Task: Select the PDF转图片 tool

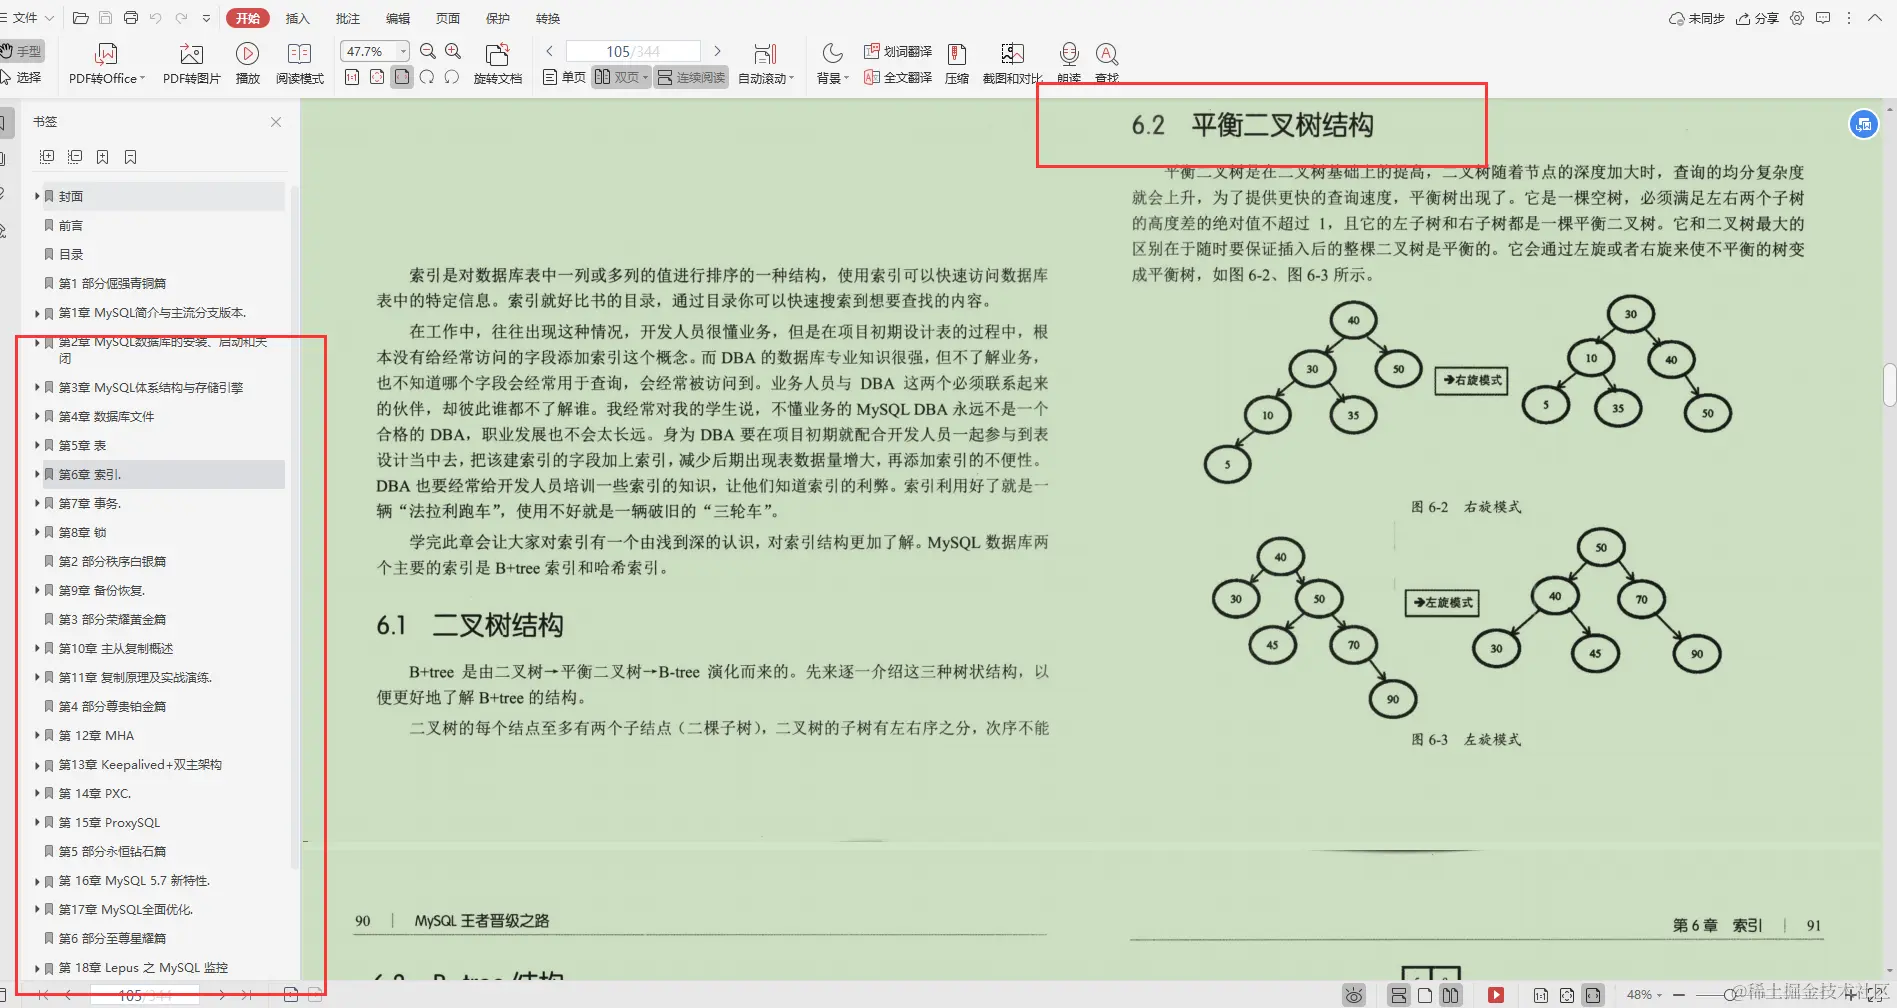Action: pos(192,60)
